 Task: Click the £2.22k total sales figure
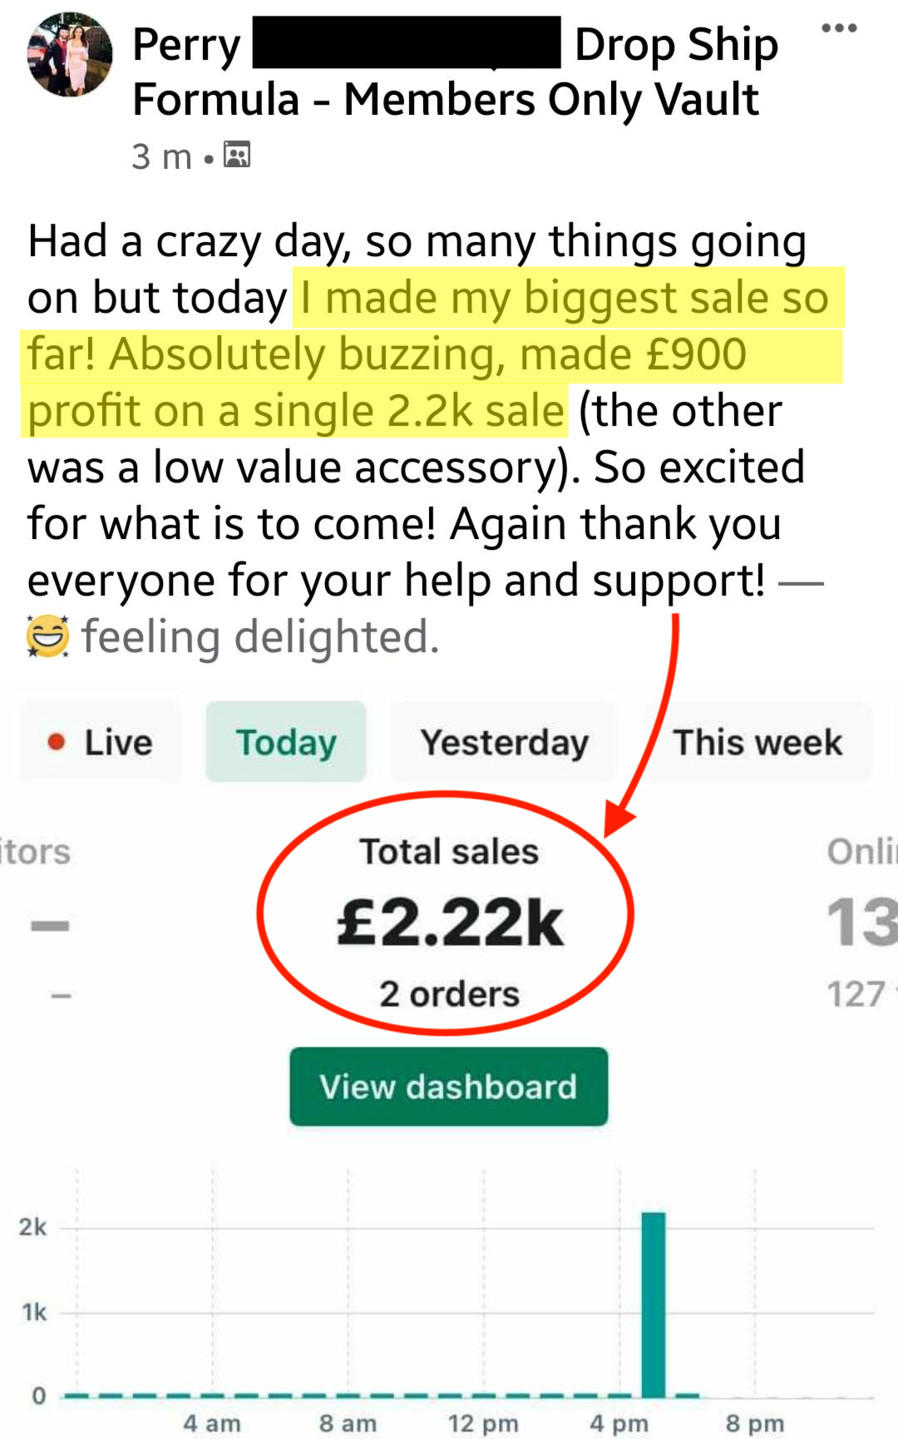coord(449,922)
